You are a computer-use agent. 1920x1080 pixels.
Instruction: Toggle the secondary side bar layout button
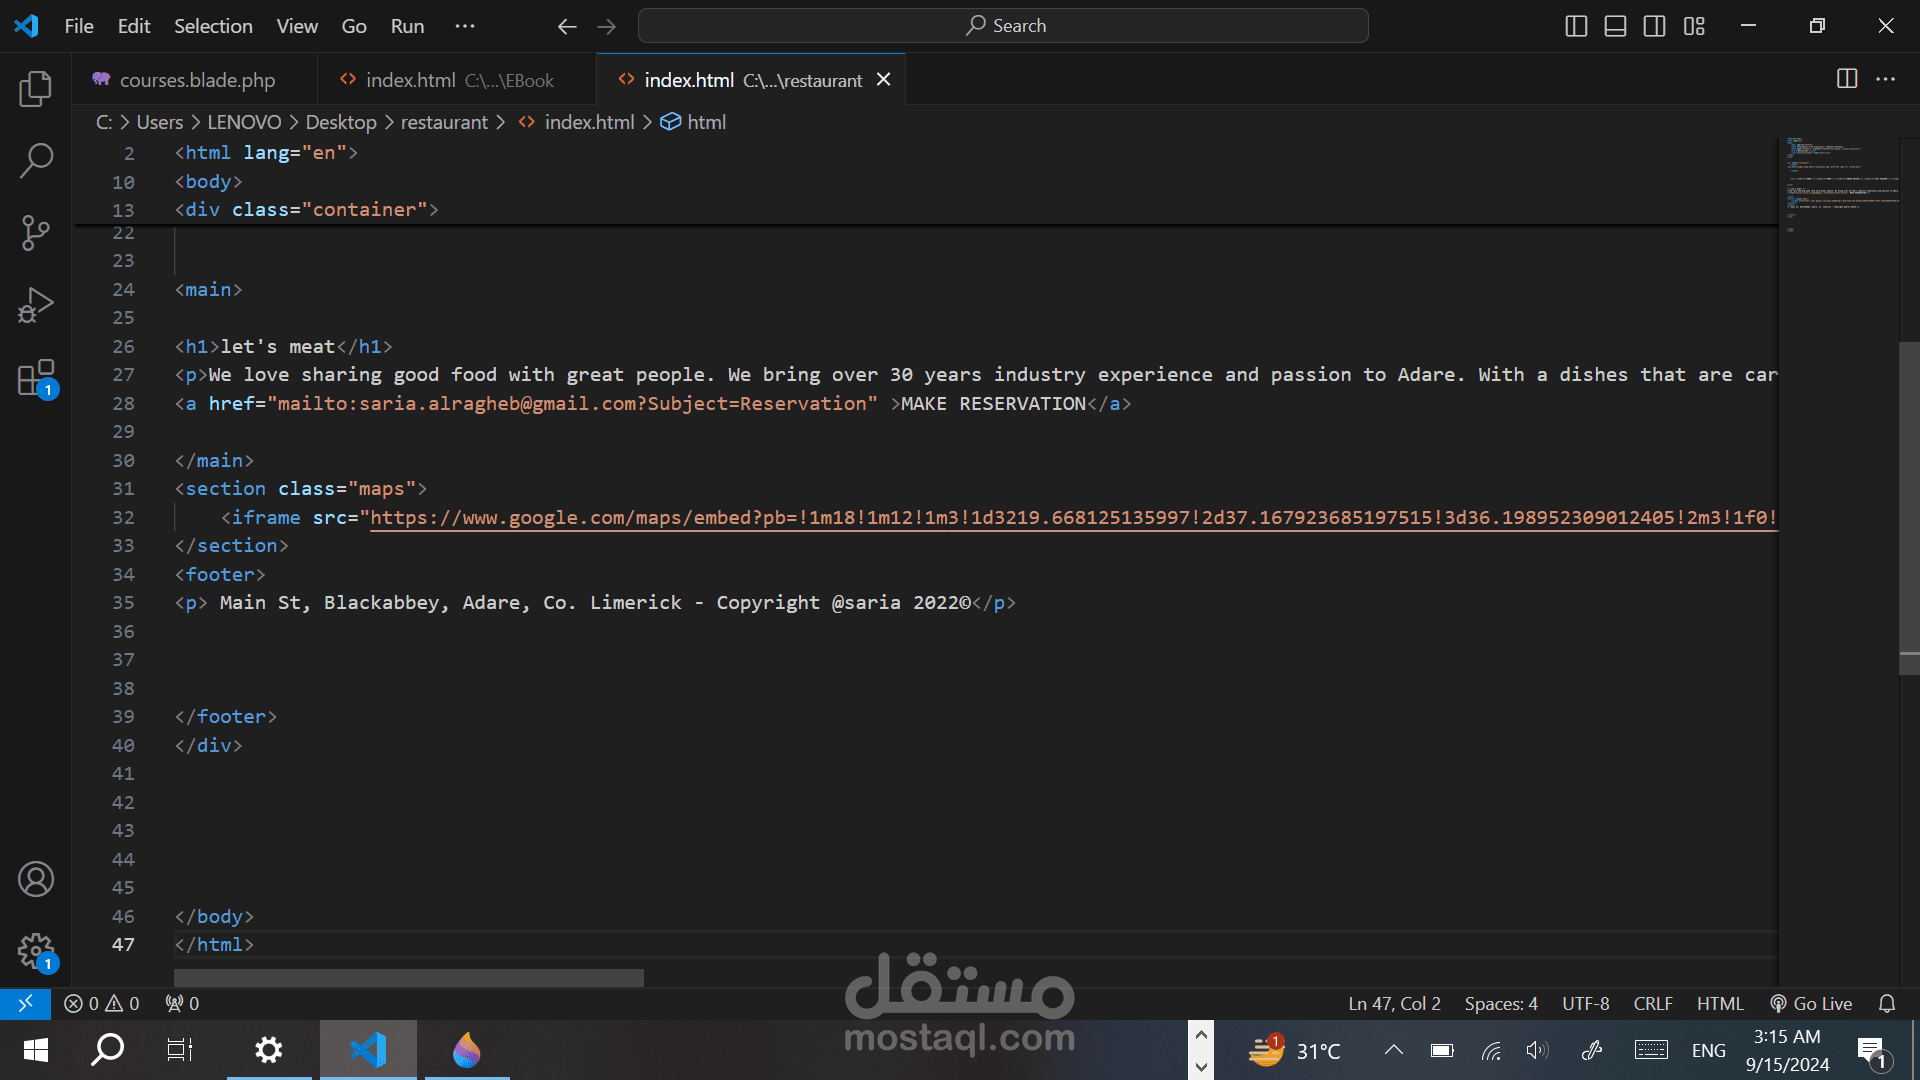pos(1654,26)
